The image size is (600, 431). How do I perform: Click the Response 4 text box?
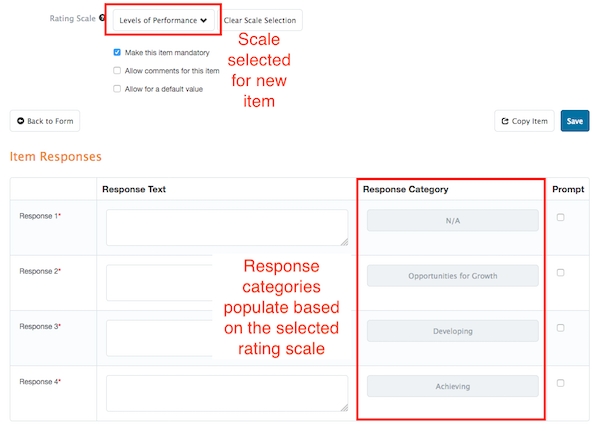227,393
